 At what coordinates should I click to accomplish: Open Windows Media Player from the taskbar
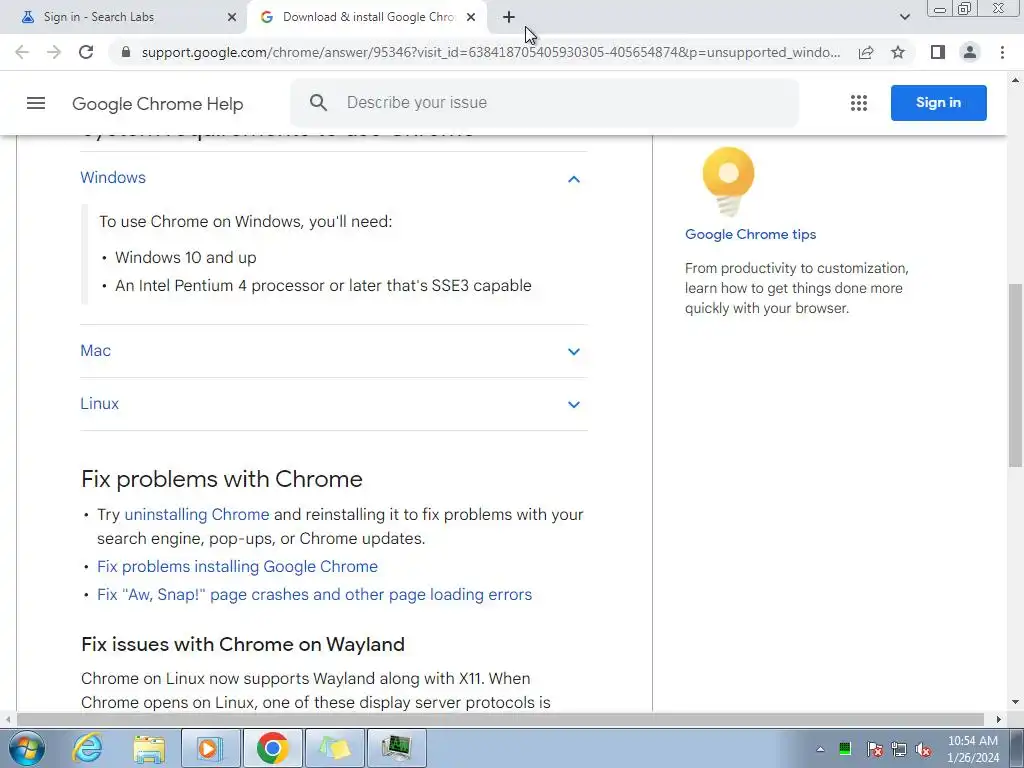[210, 748]
